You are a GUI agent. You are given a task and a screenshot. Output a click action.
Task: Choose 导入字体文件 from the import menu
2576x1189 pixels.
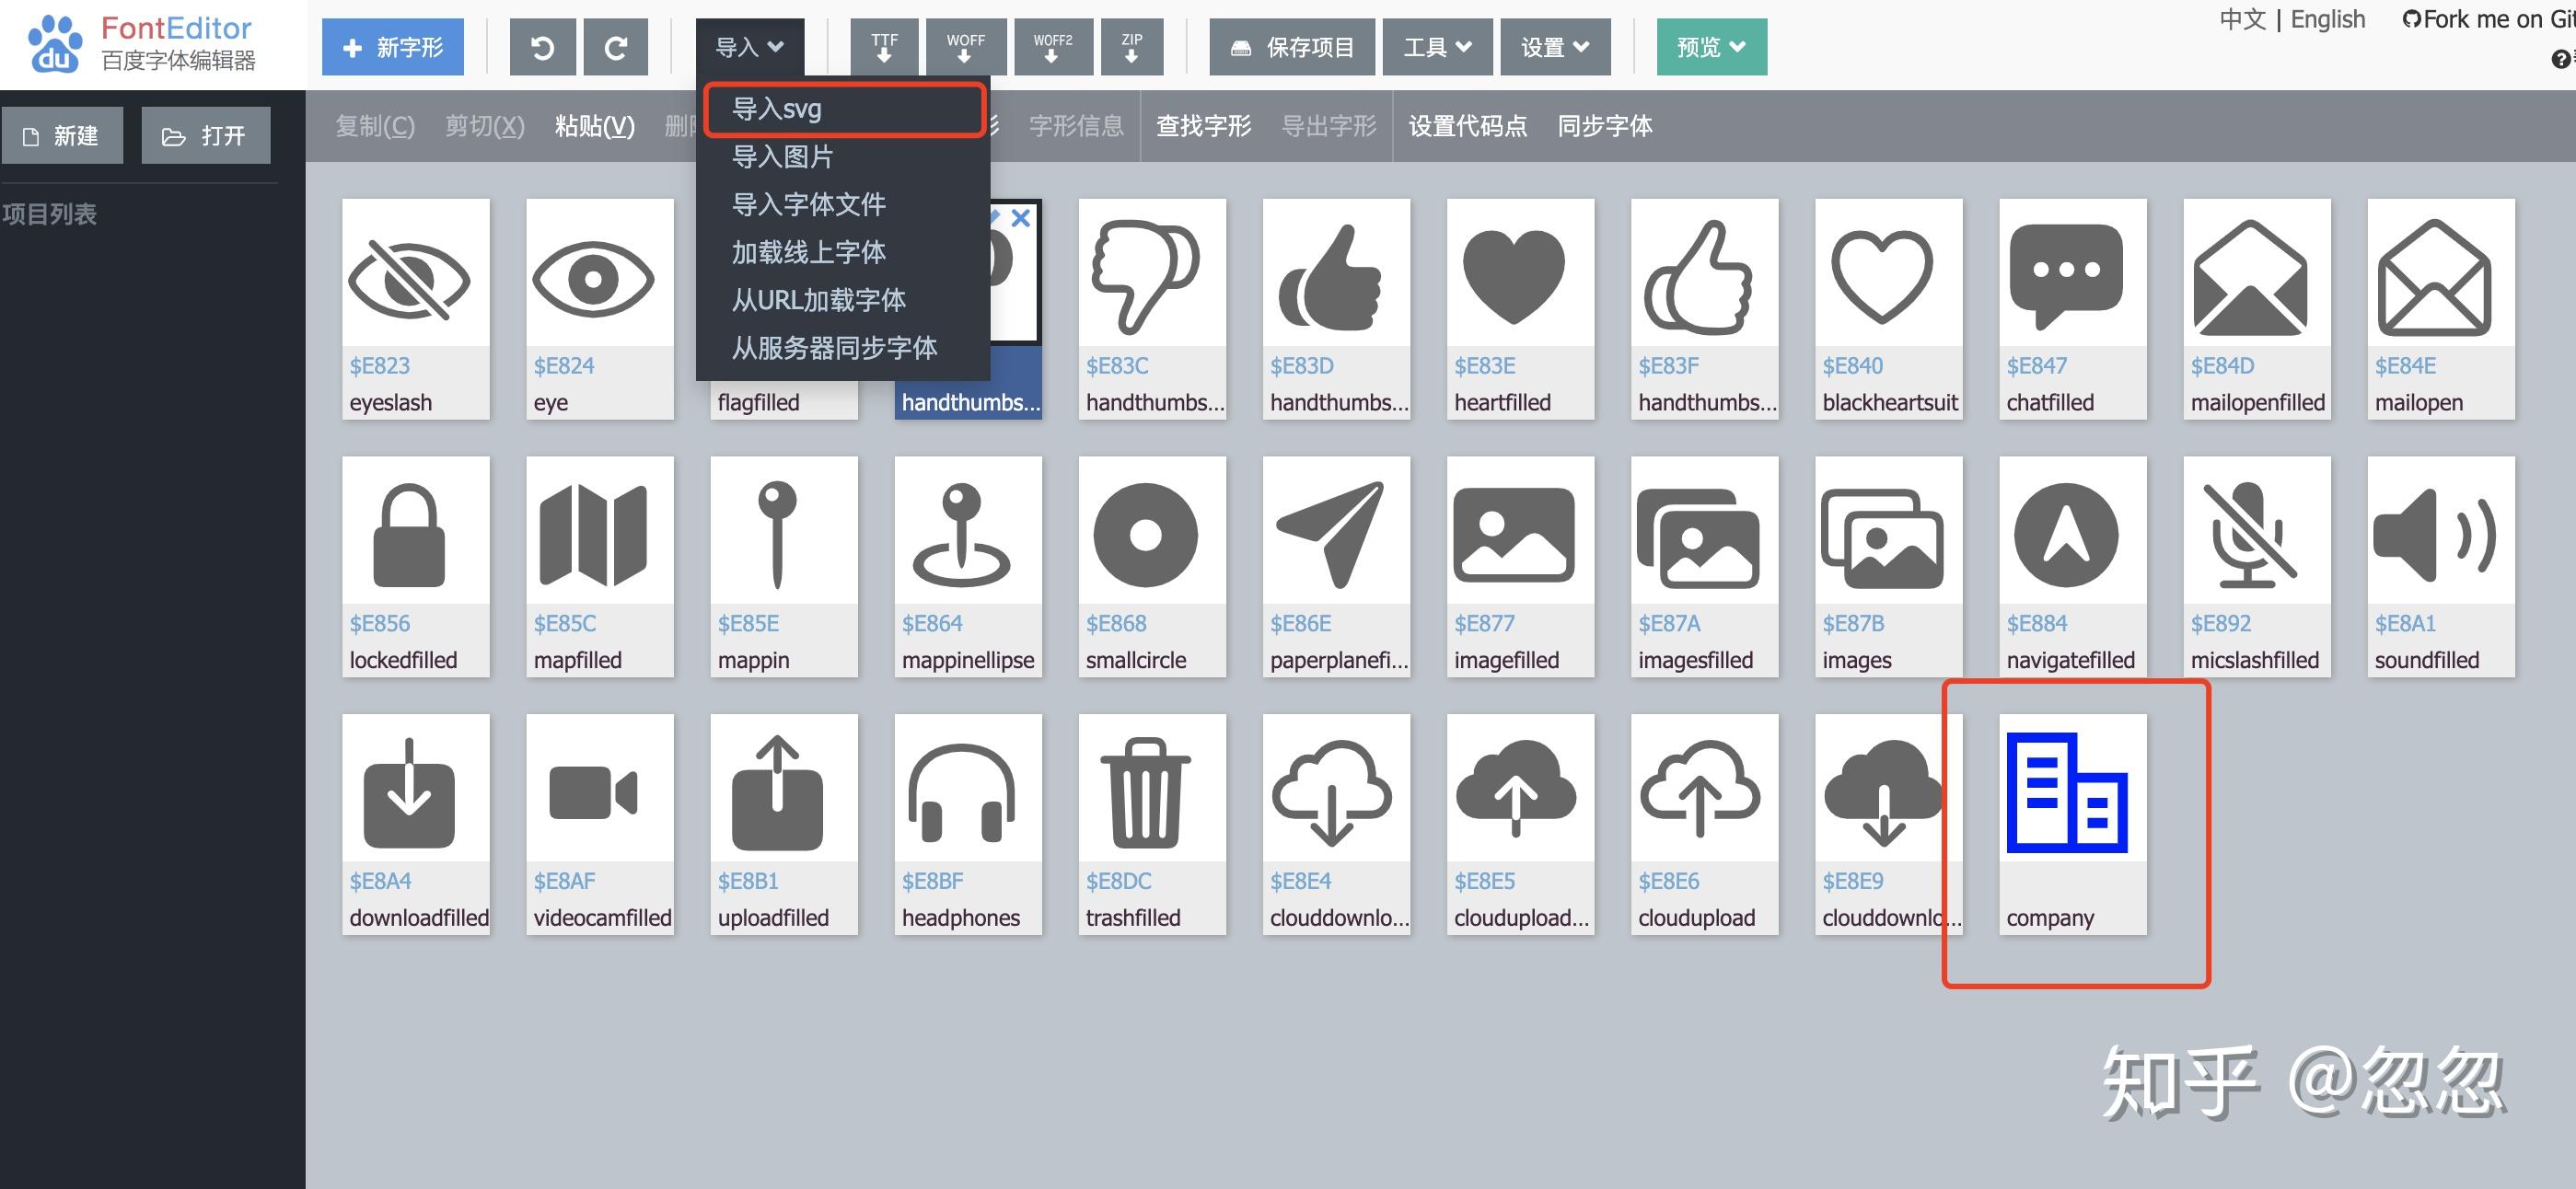pyautogui.click(x=808, y=204)
